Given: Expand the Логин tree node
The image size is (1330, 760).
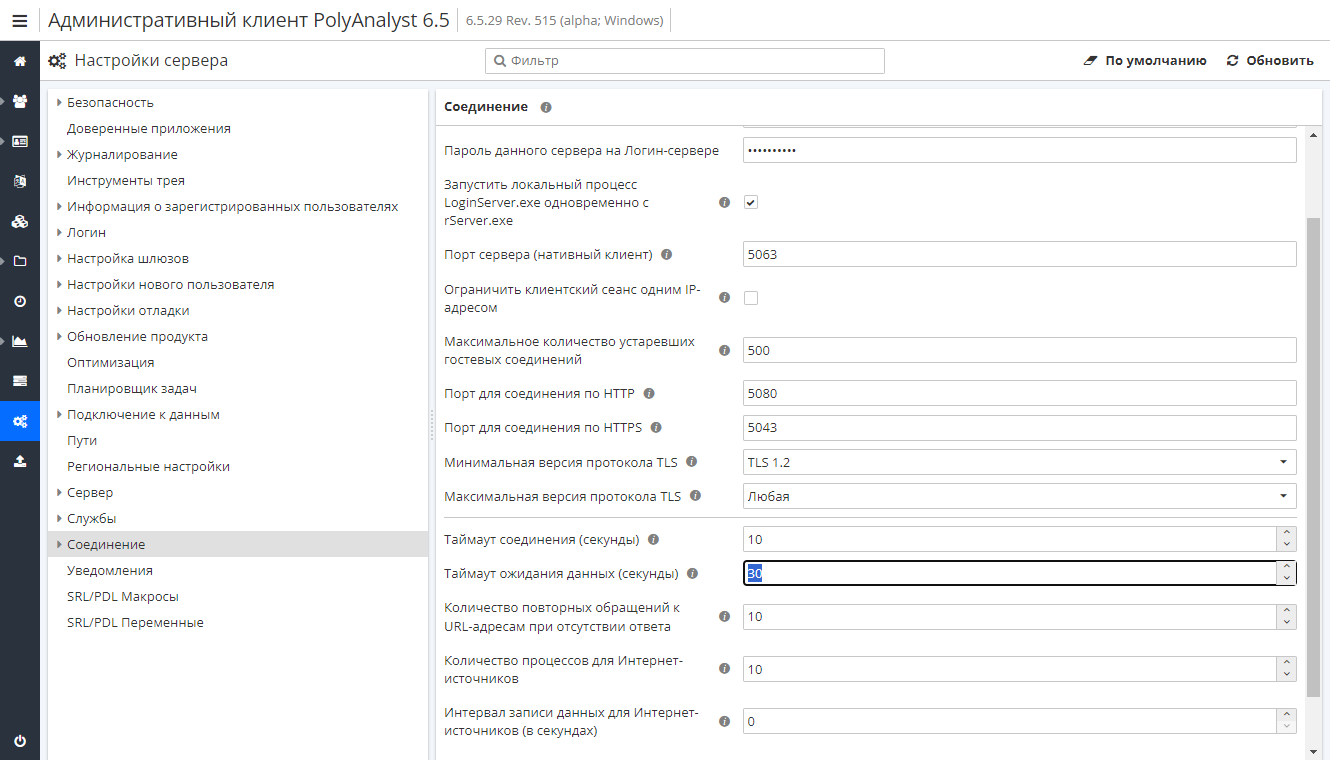Looking at the screenshot, I should (x=59, y=232).
